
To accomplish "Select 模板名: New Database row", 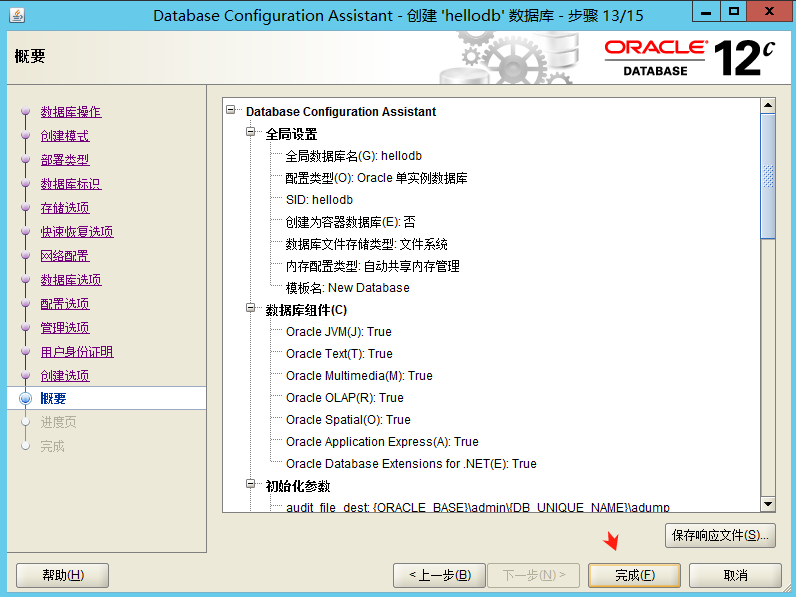I will (348, 288).
